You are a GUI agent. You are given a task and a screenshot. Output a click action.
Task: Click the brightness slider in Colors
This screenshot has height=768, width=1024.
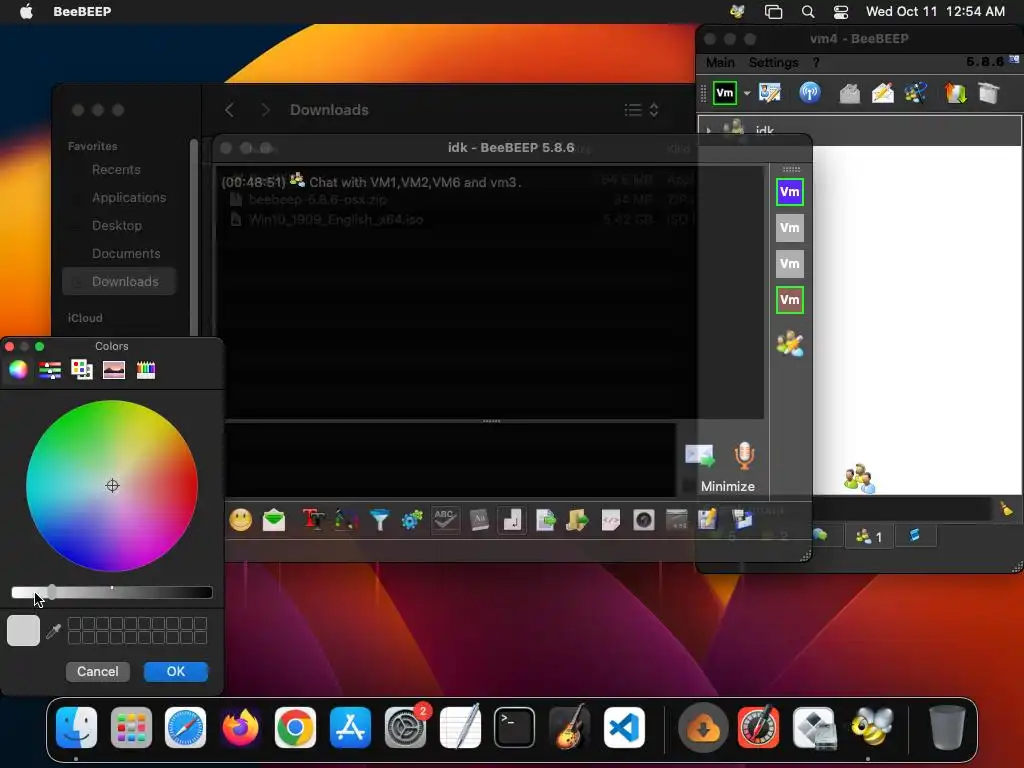(112, 592)
